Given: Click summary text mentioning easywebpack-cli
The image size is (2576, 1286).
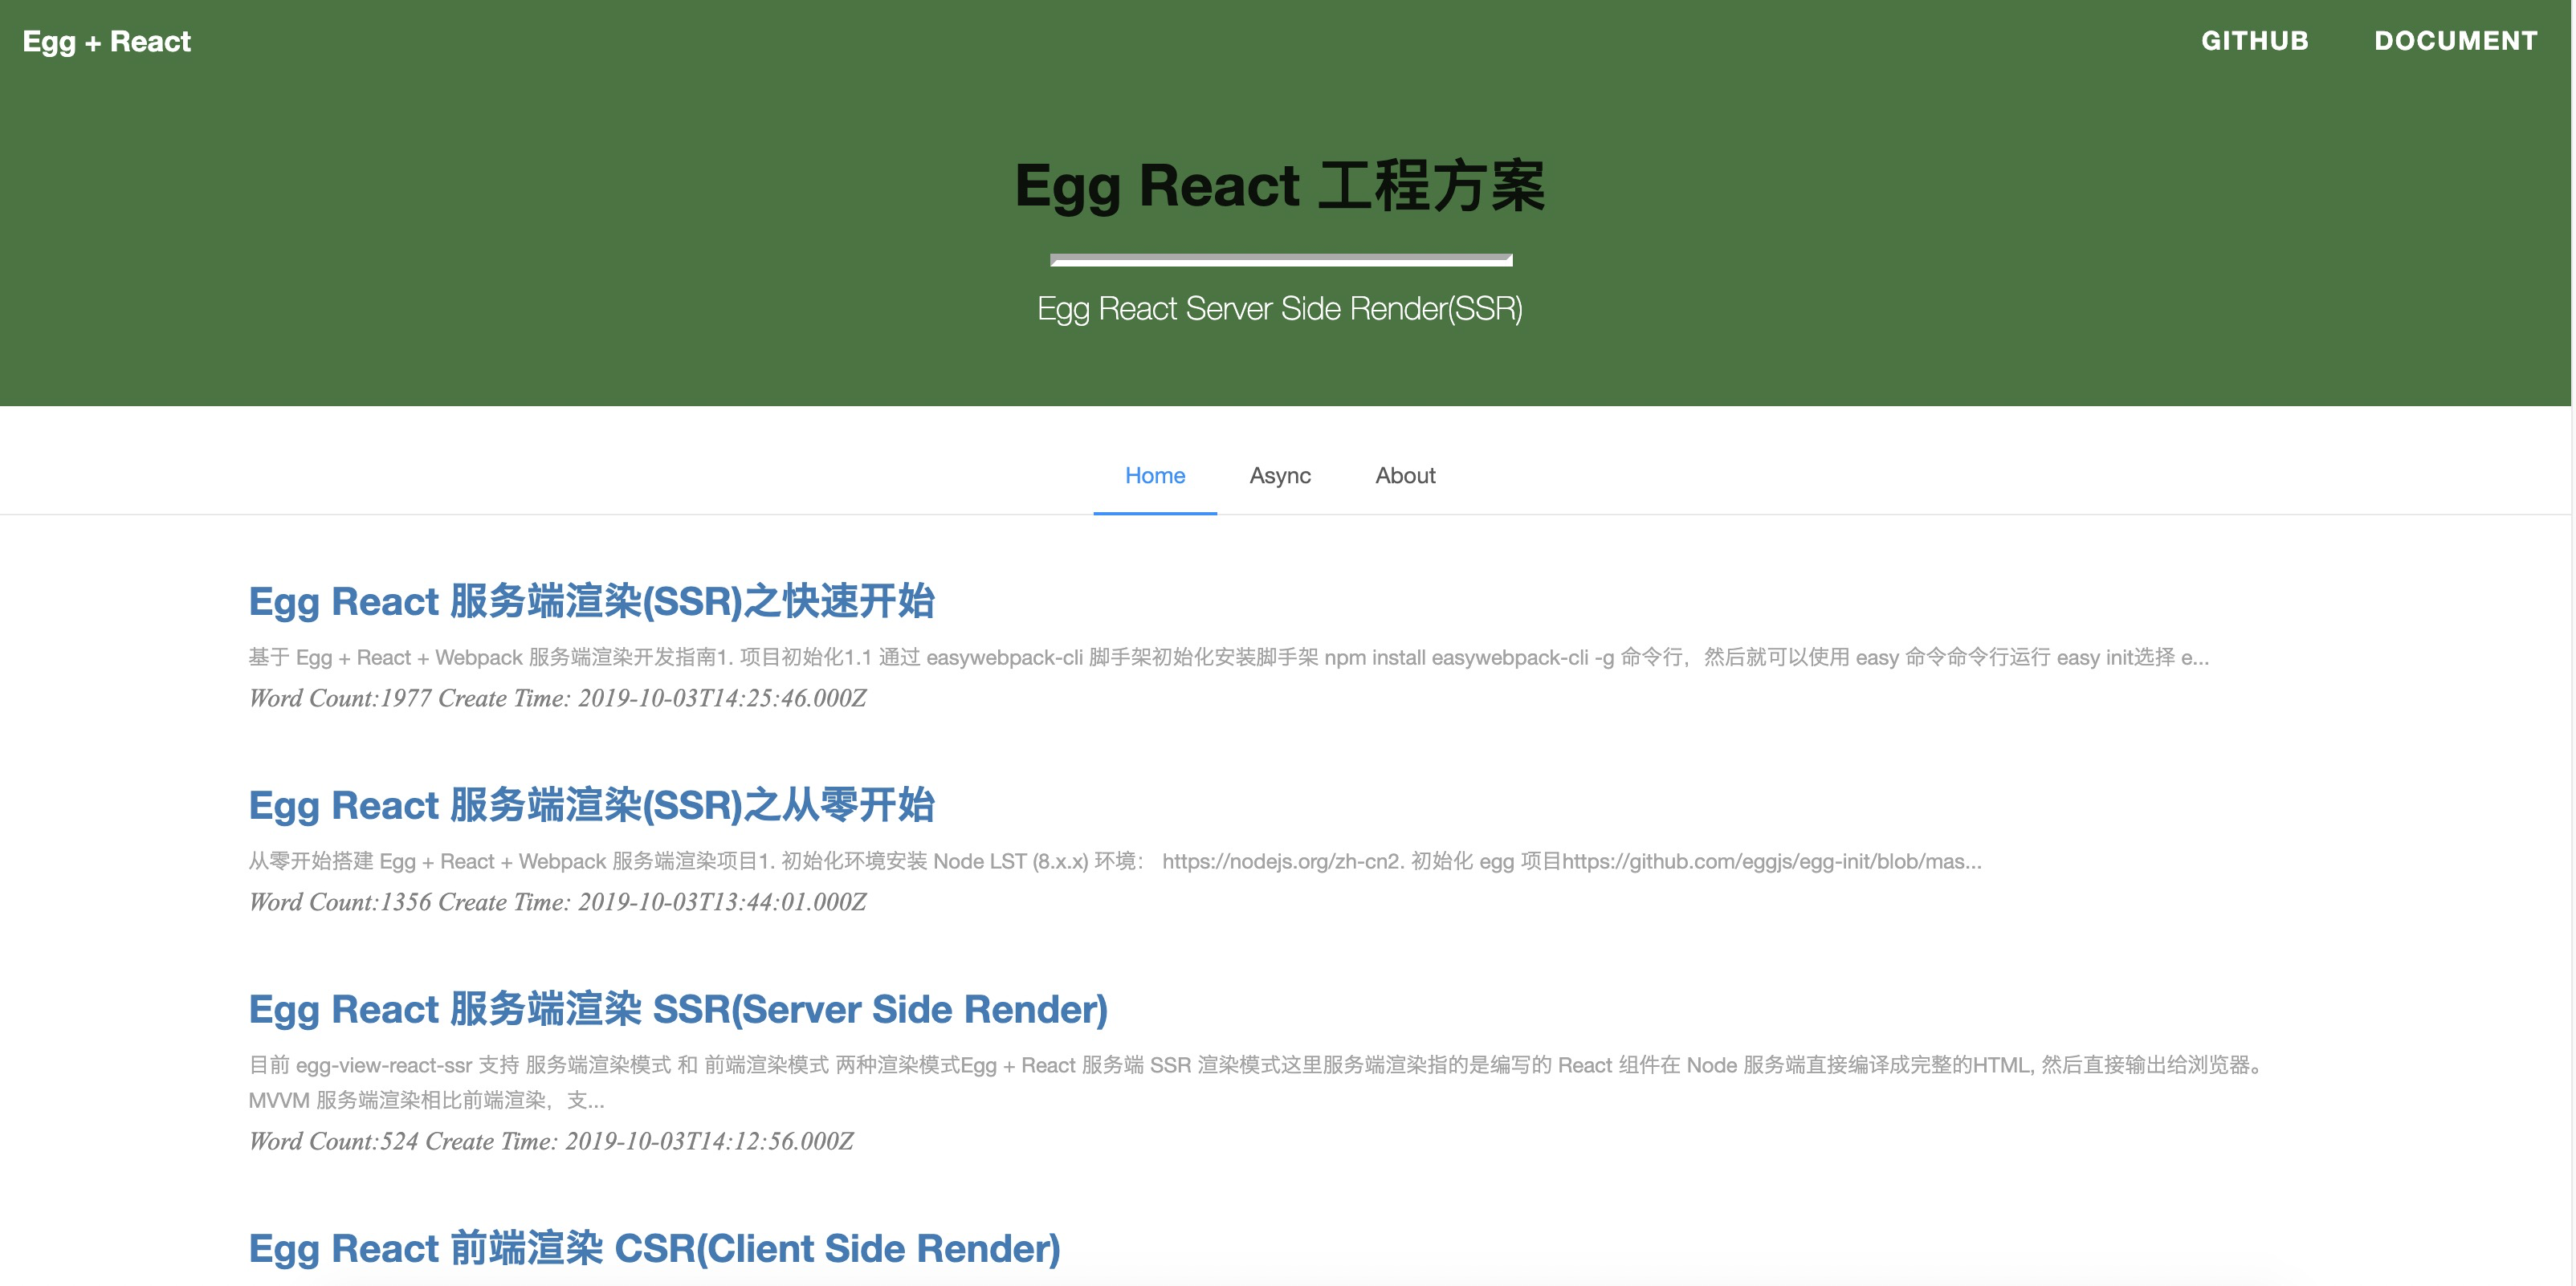Looking at the screenshot, I should (x=1228, y=657).
